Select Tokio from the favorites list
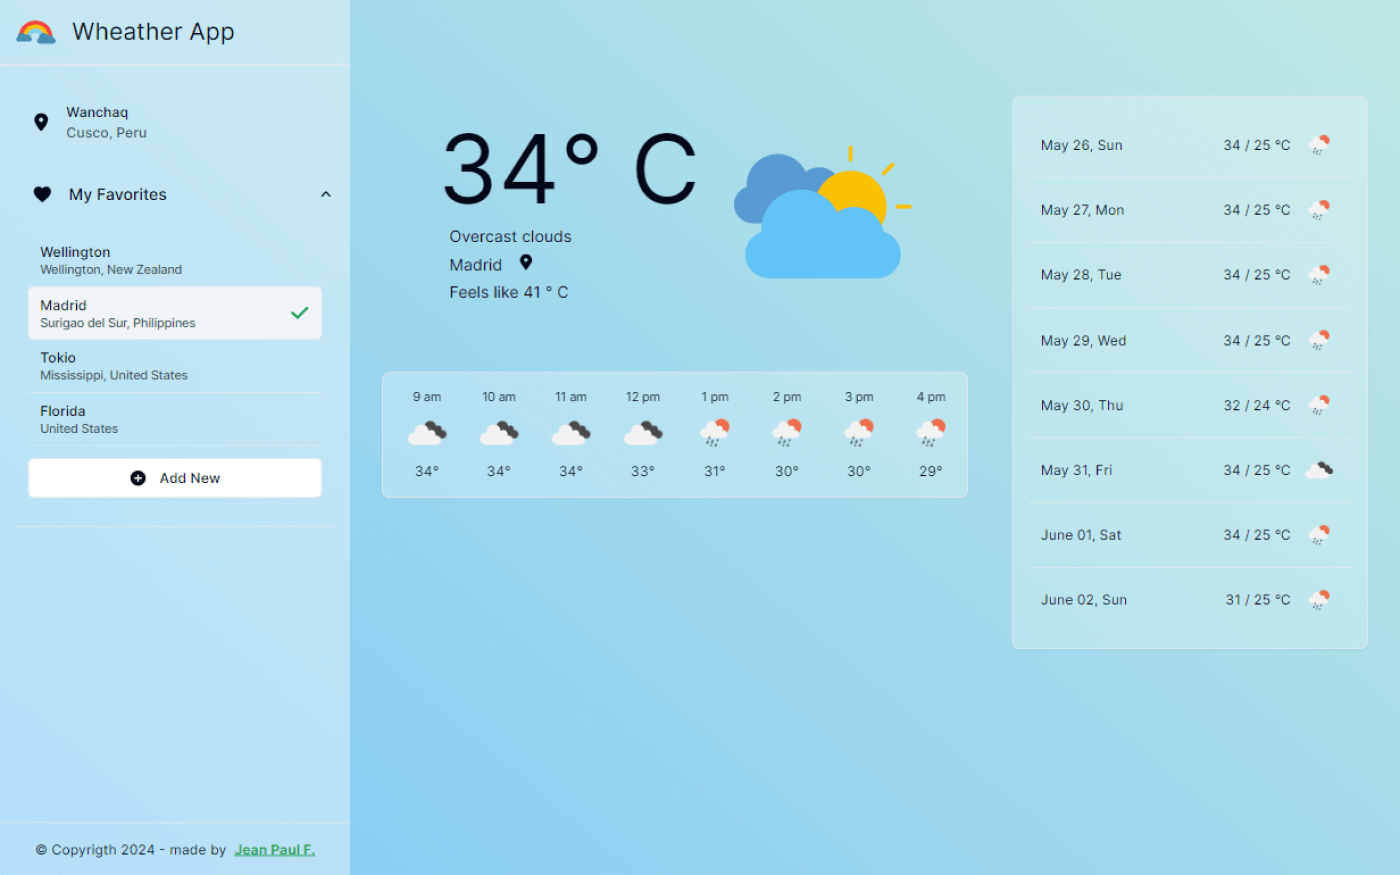Screen dimensions: 1400x875 pyautogui.click(x=175, y=365)
